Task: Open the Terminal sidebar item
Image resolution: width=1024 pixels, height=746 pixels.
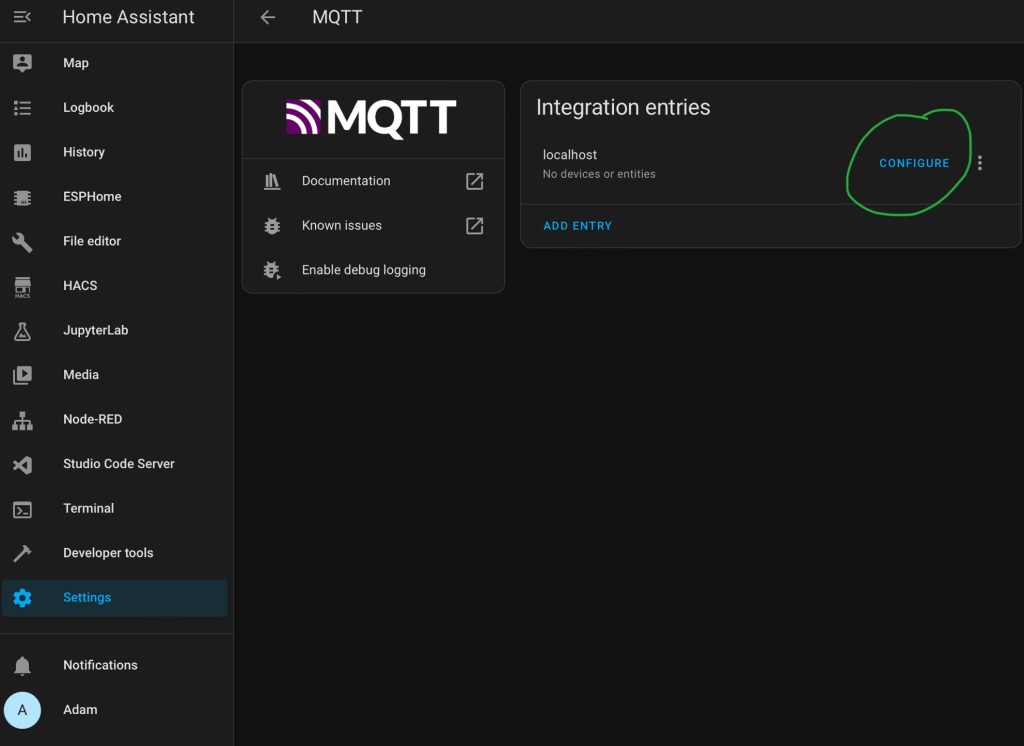Action: [x=88, y=508]
